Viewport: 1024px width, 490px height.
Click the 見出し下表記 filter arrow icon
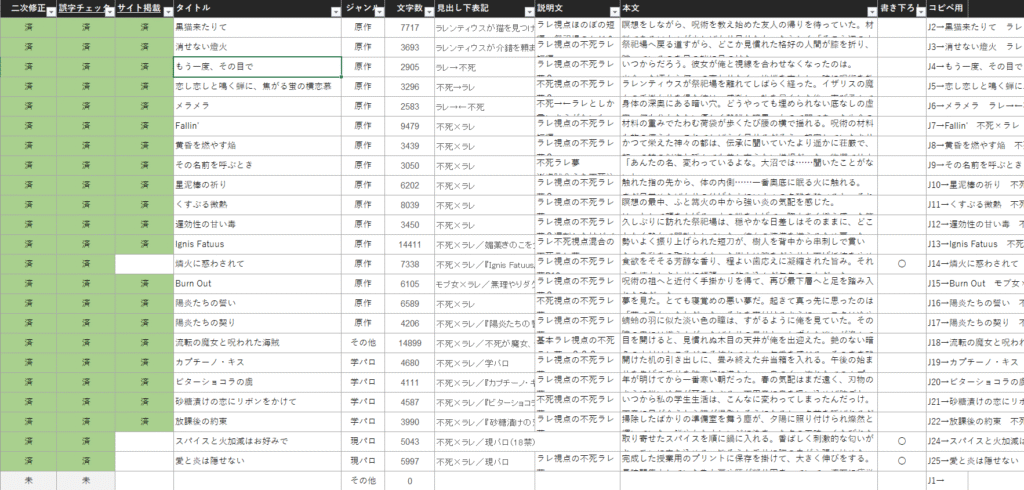click(528, 10)
